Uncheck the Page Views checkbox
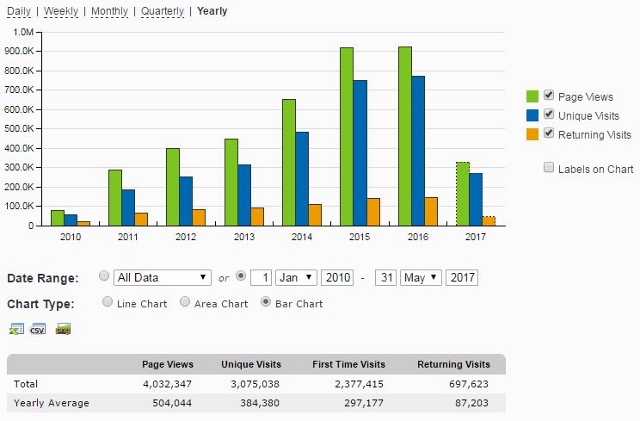 pyautogui.click(x=549, y=96)
